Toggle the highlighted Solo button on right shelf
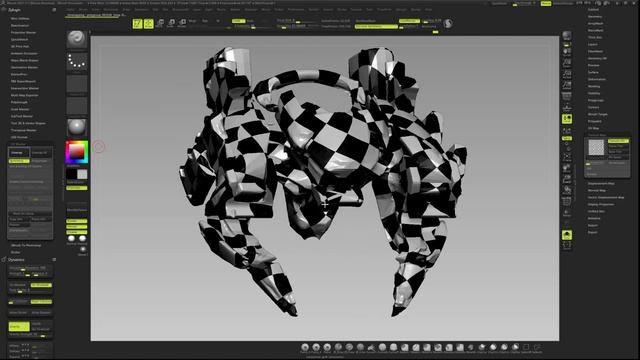The width and height of the screenshot is (640, 360). click(567, 235)
